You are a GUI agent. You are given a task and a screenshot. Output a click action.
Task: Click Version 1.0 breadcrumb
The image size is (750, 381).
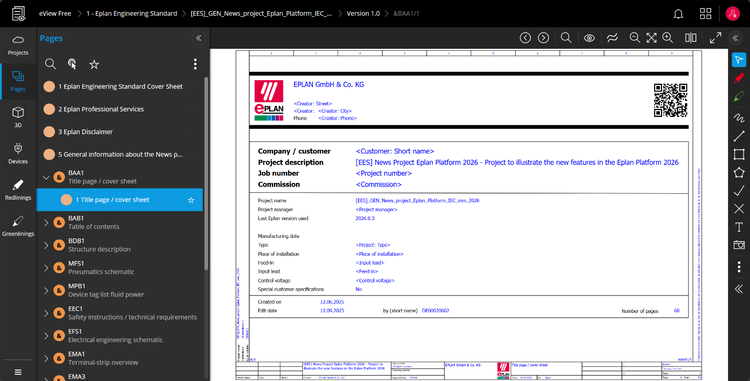363,13
